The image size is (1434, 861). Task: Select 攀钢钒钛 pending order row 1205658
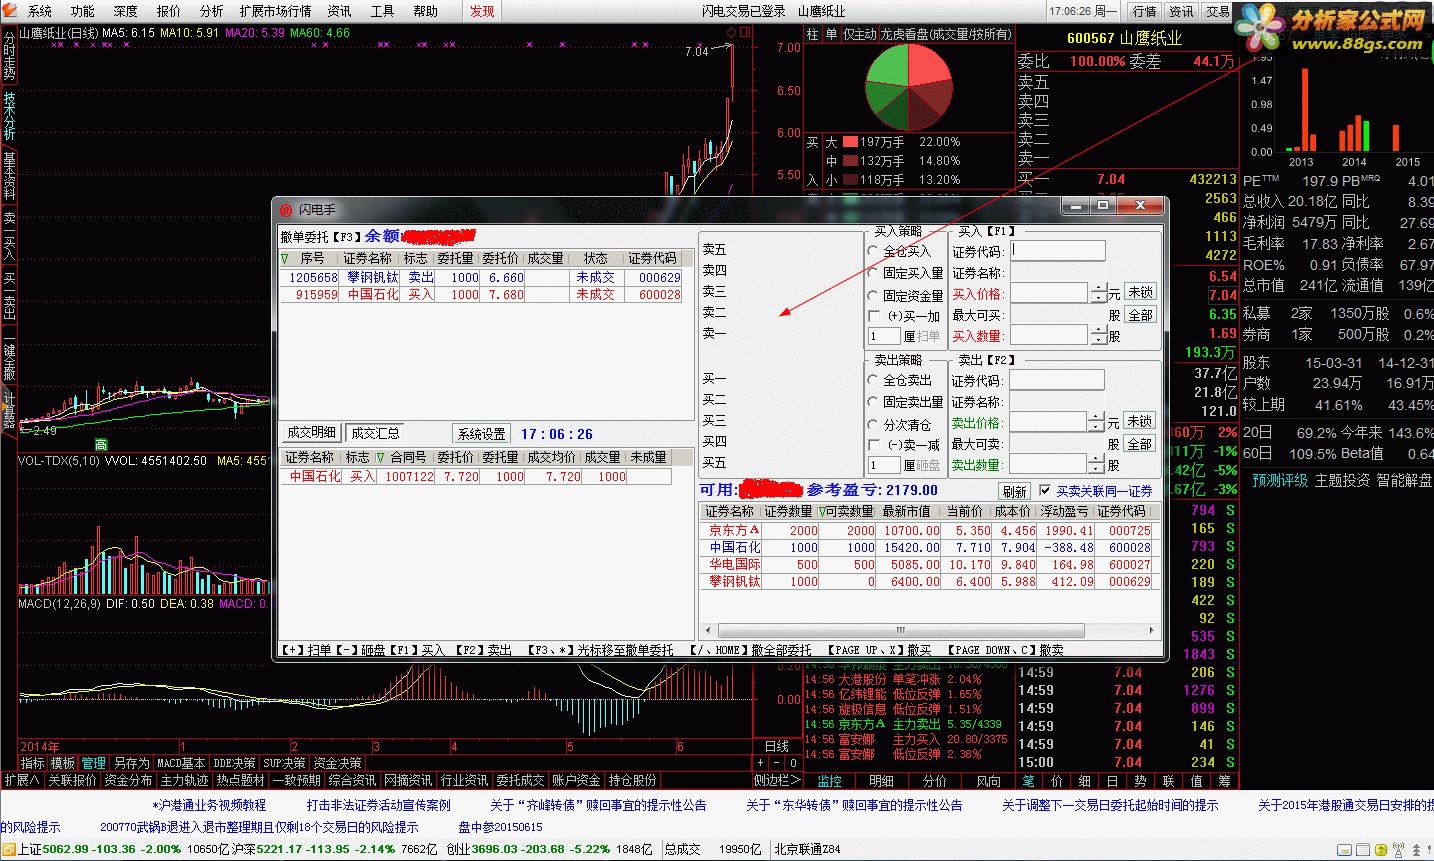[482, 278]
